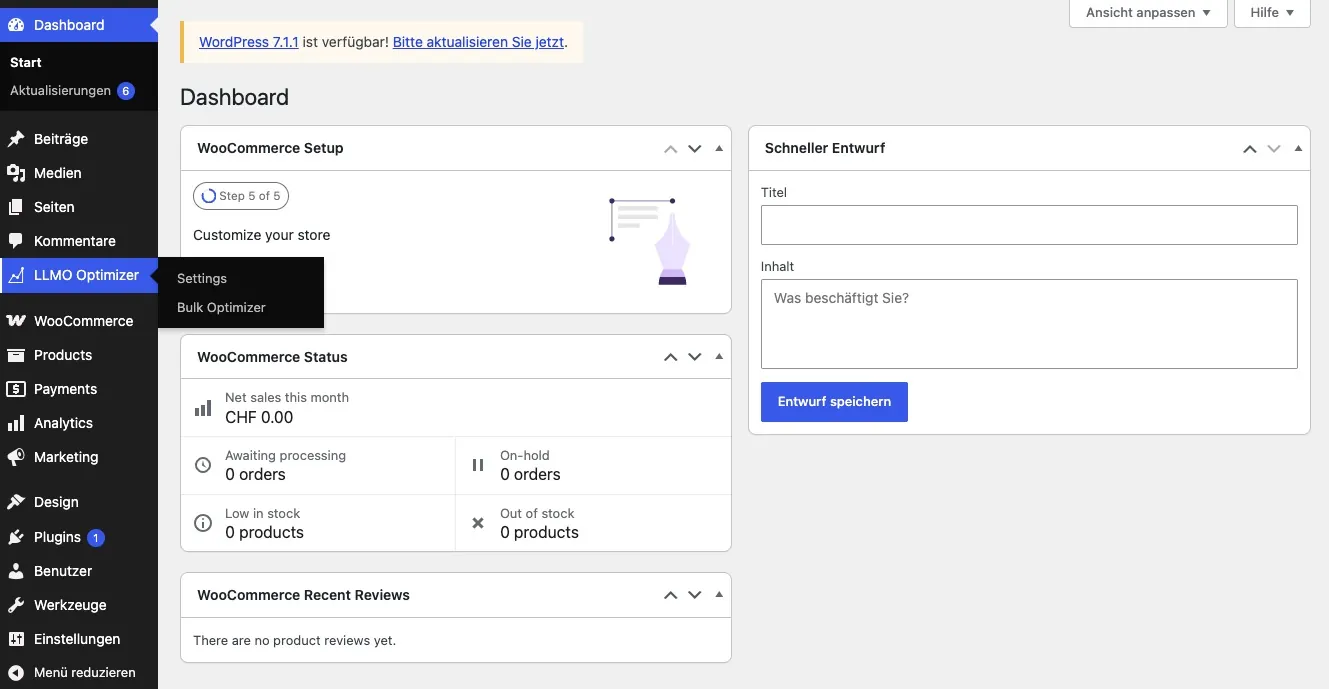
Task: Move Schneller Entwurf panel up
Action: [x=1250, y=149]
